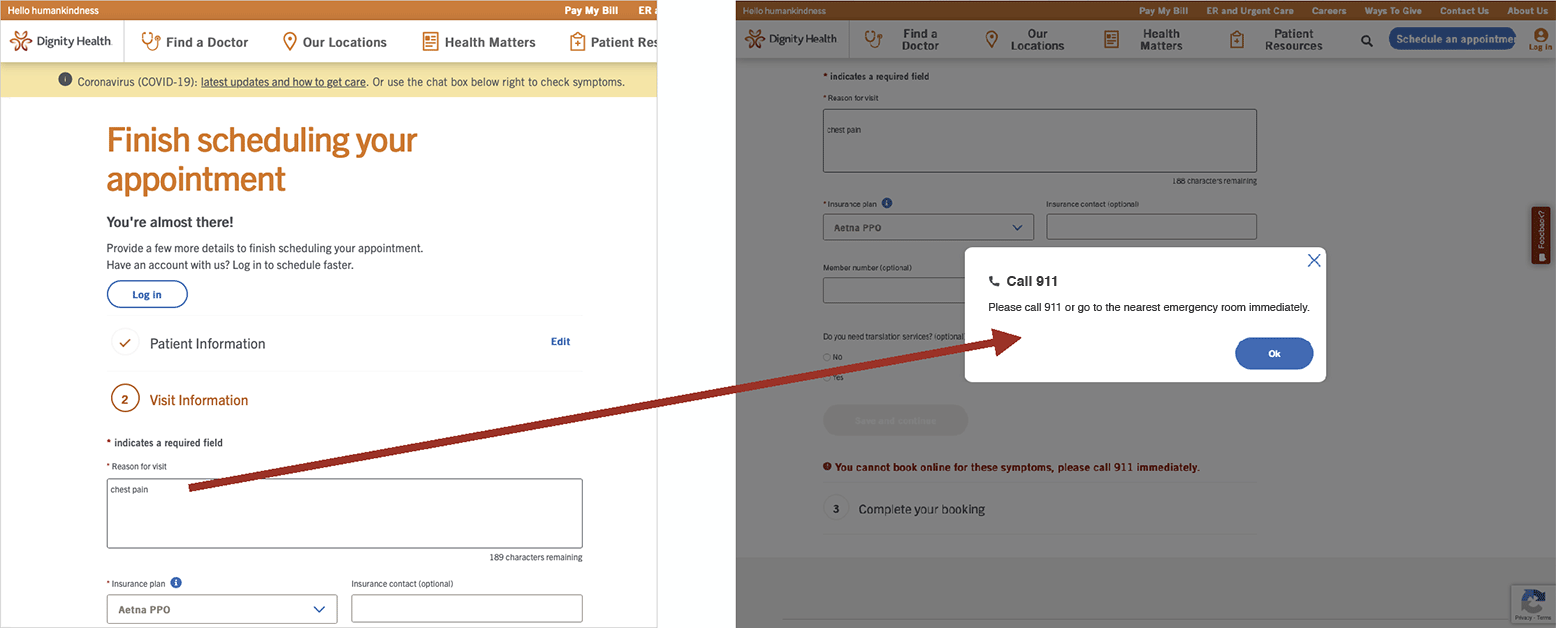This screenshot has height=628, width=1556.
Task: Close the Call 911 dialog with X
Action: click(1314, 260)
